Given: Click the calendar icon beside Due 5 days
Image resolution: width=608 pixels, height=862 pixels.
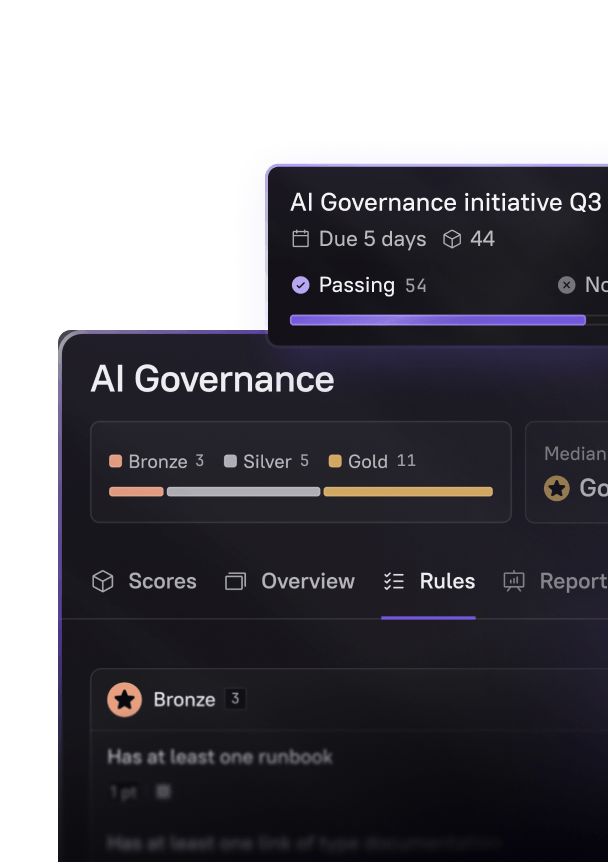Looking at the screenshot, I should point(300,239).
